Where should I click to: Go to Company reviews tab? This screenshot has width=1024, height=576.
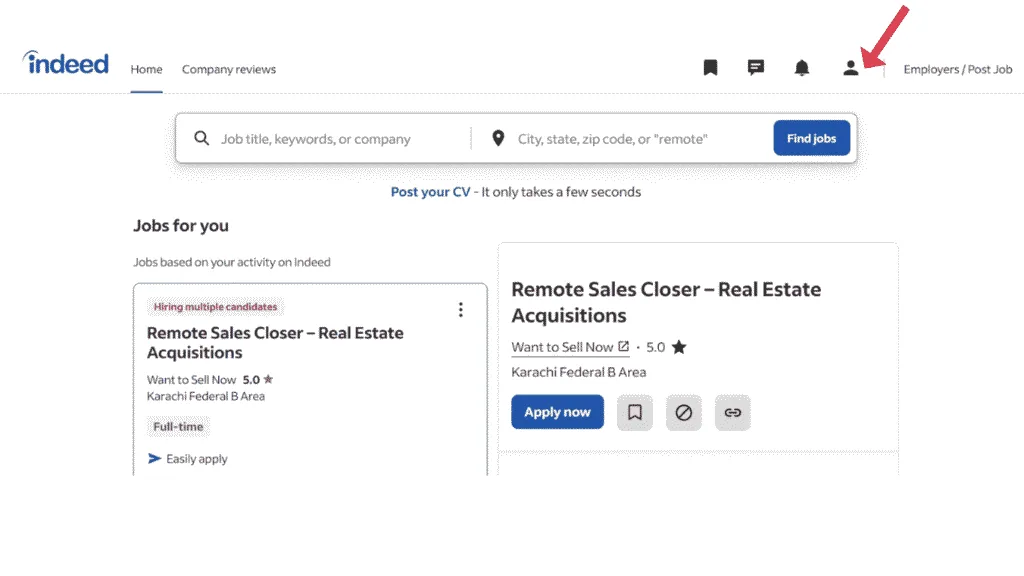pyautogui.click(x=229, y=70)
